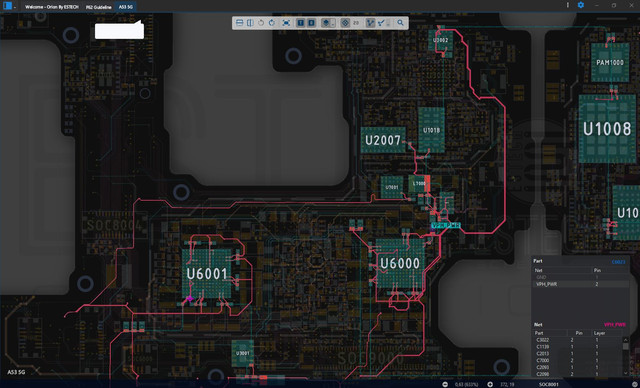640x388 pixels.
Task: Click the layers icon in toolbar
Action: pos(326,23)
